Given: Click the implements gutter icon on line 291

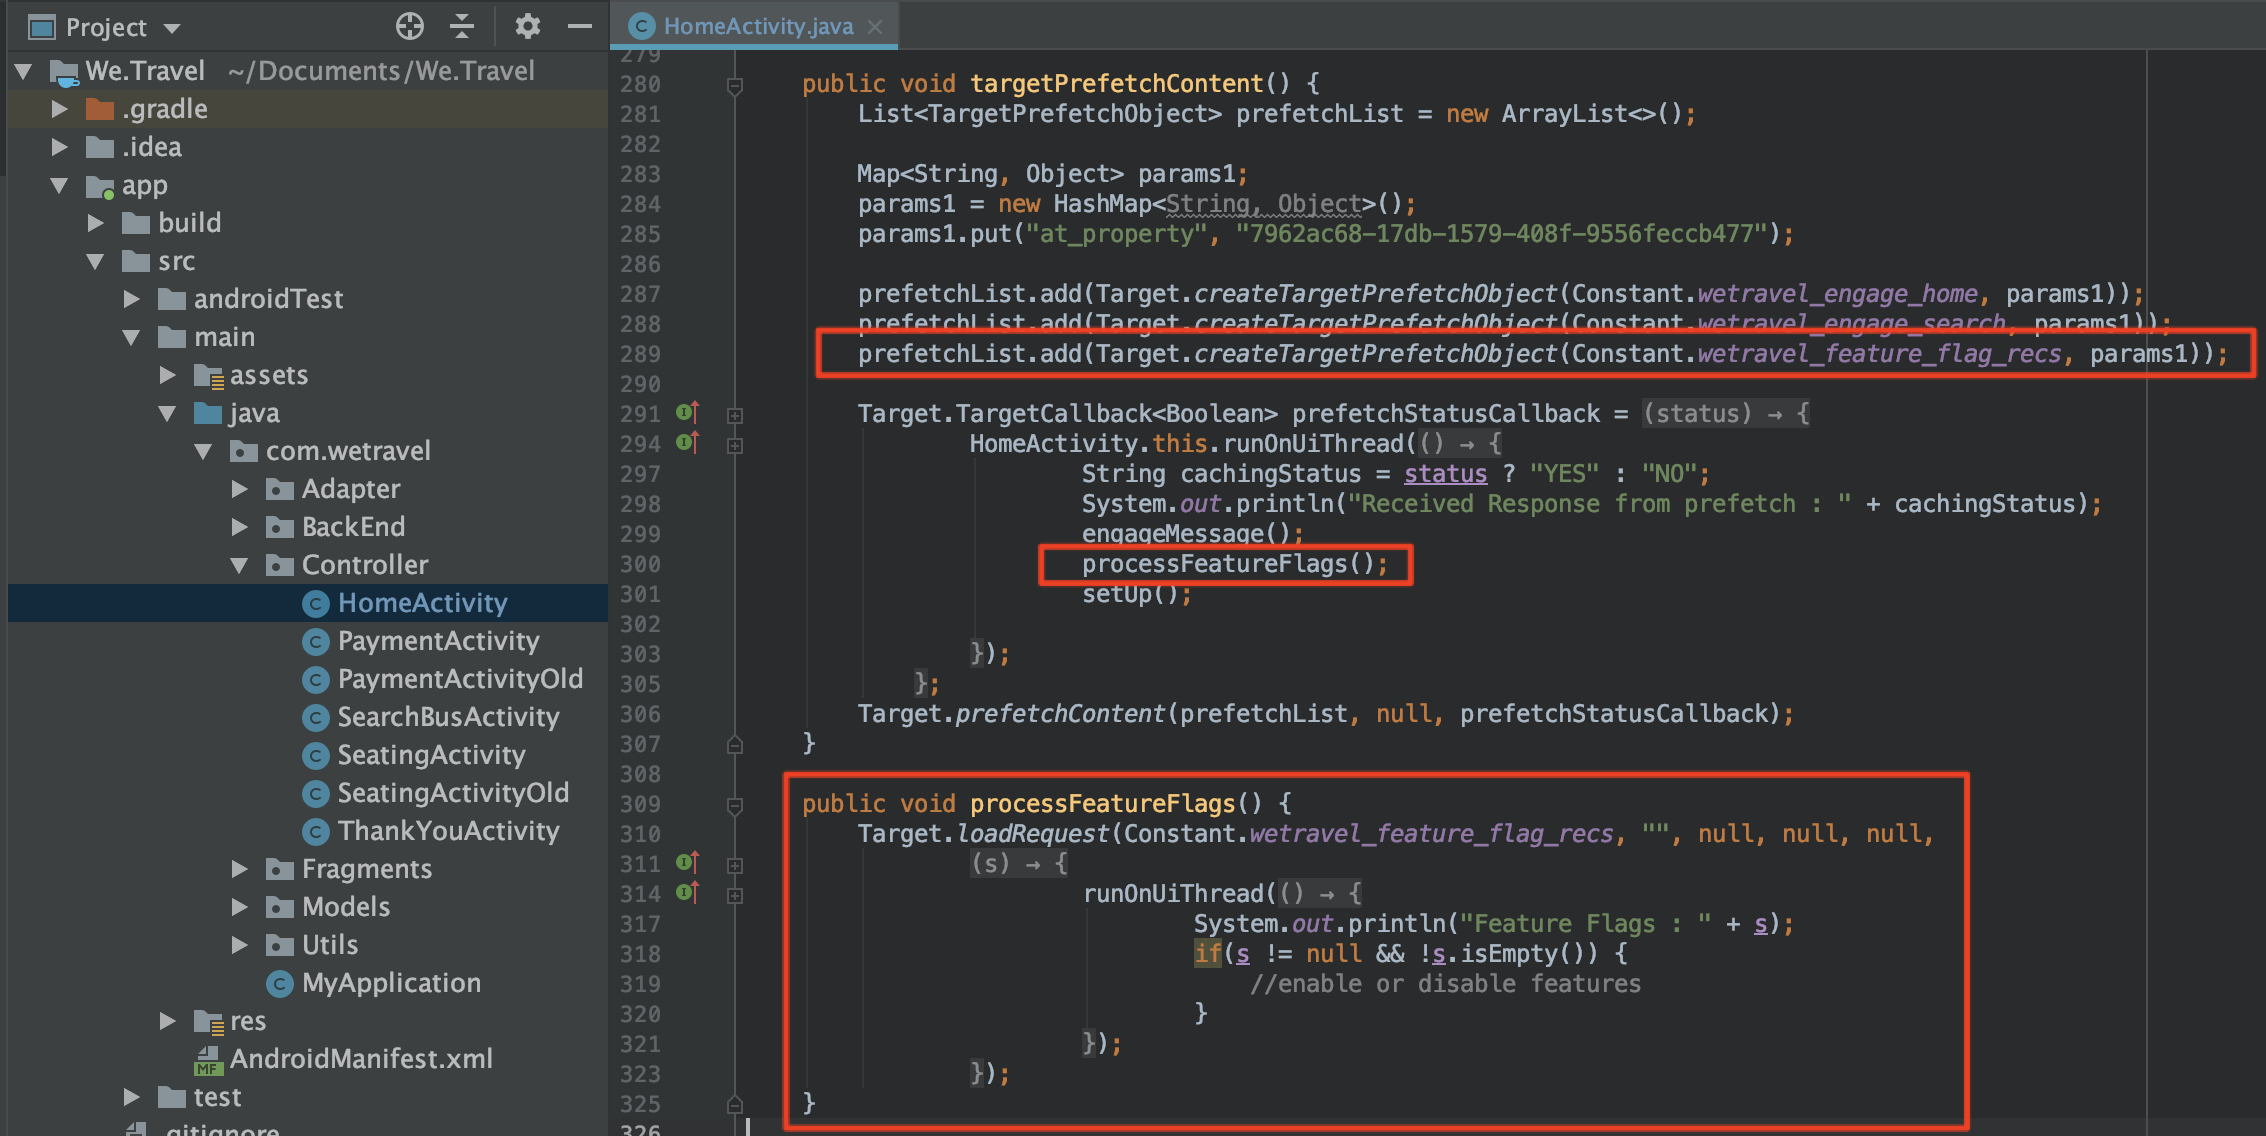Looking at the screenshot, I should 687,413.
